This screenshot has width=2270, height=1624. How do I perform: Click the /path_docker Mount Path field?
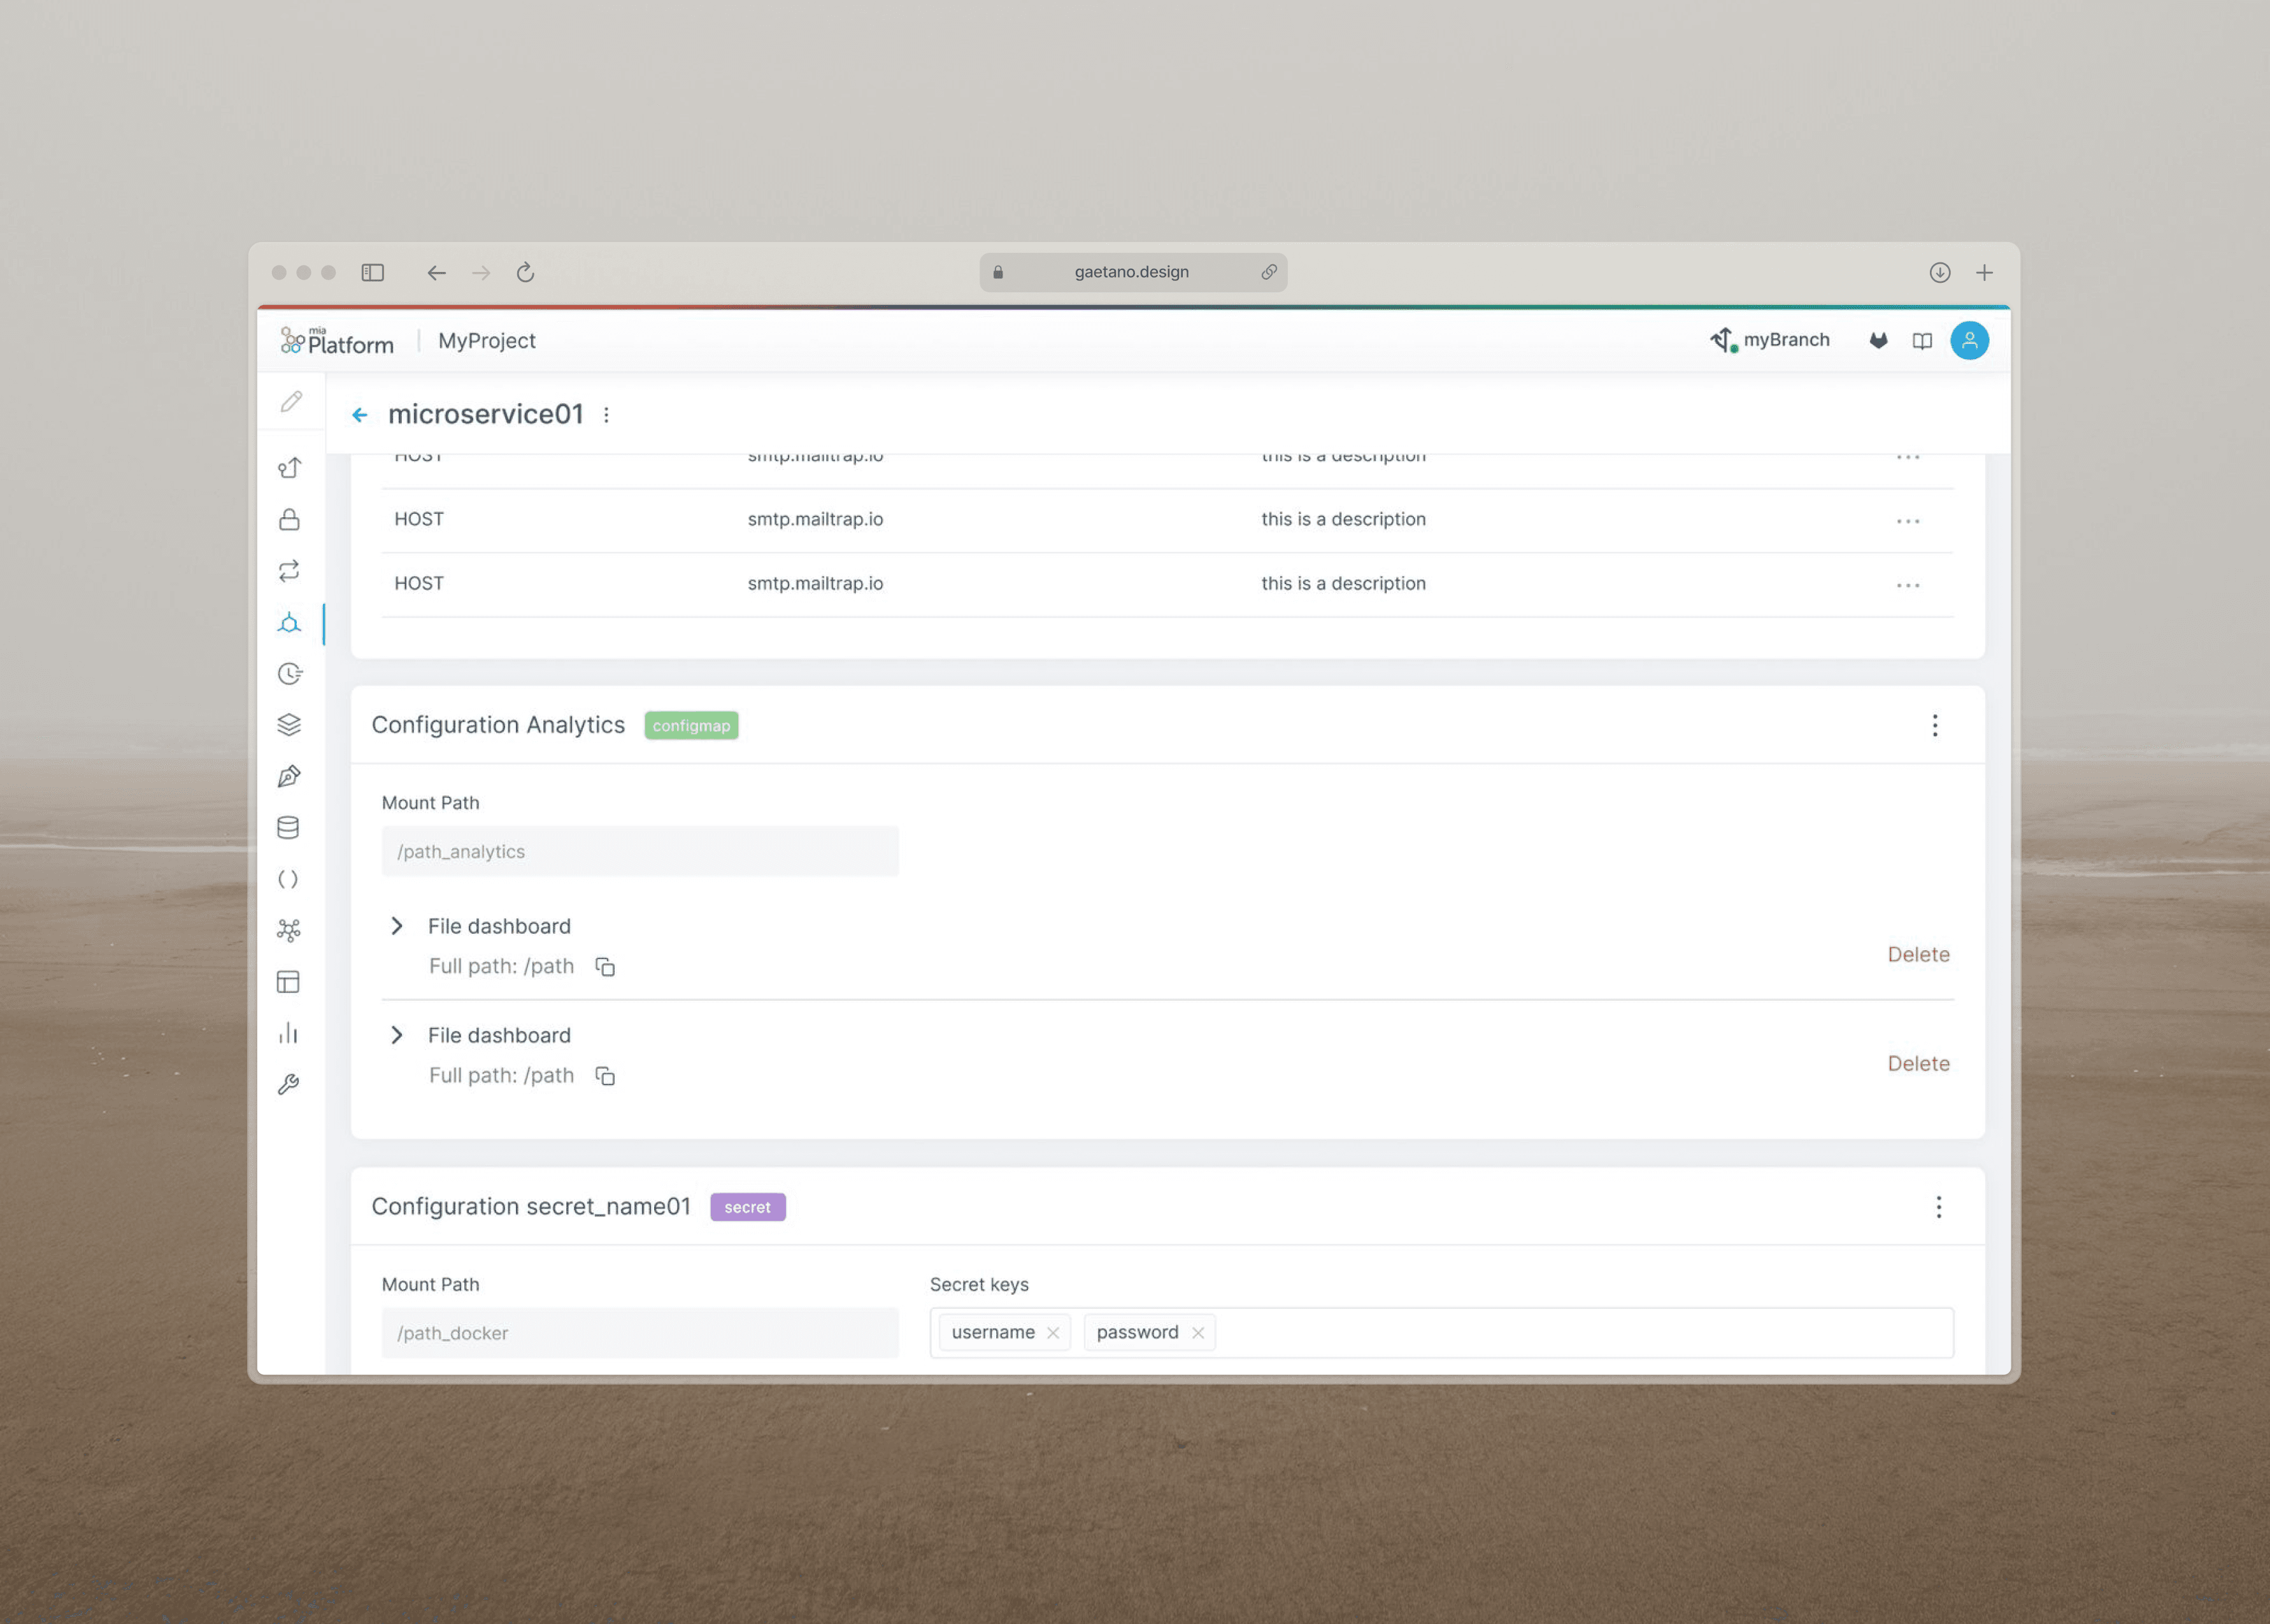tap(640, 1333)
